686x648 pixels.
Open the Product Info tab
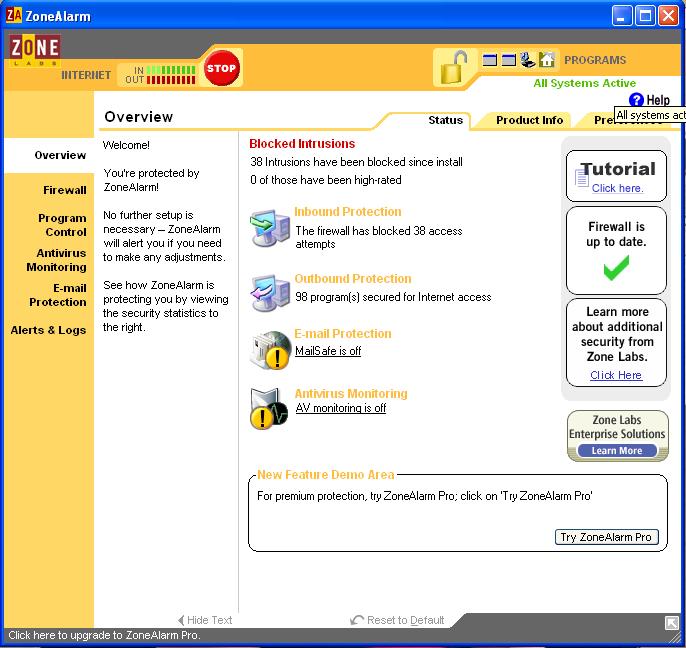(x=529, y=120)
